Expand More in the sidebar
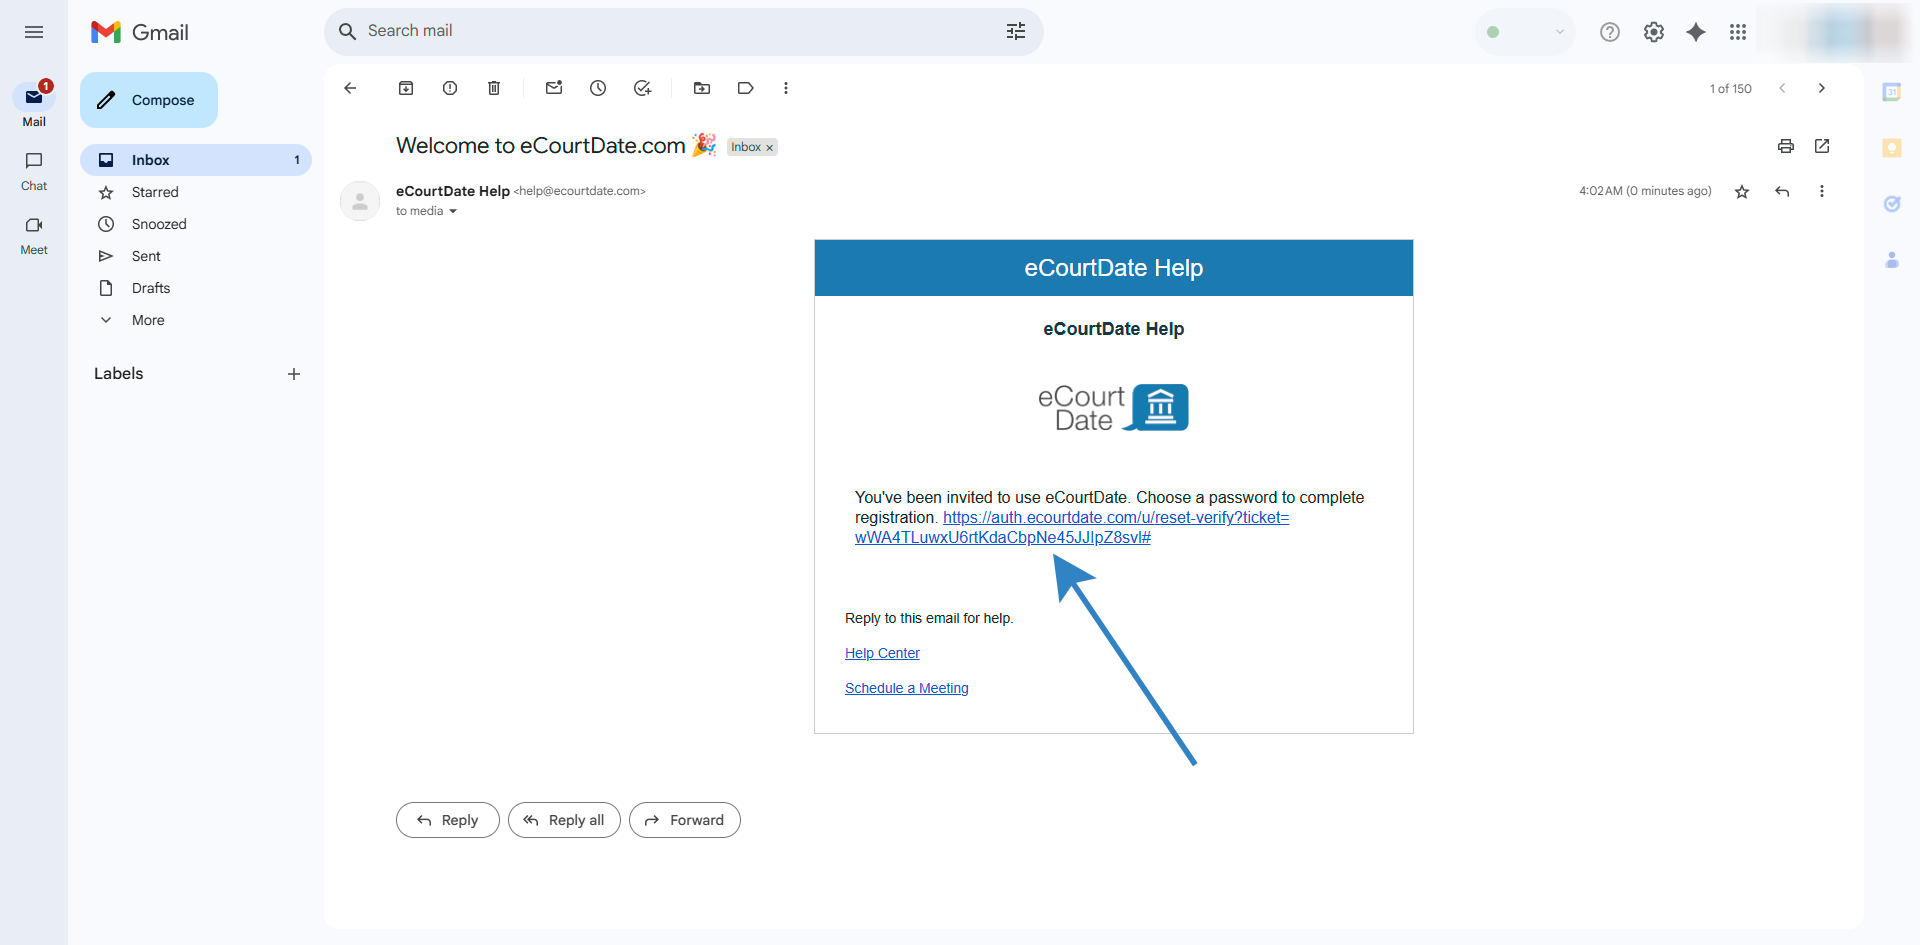Image resolution: width=1920 pixels, height=945 pixels. 148,320
